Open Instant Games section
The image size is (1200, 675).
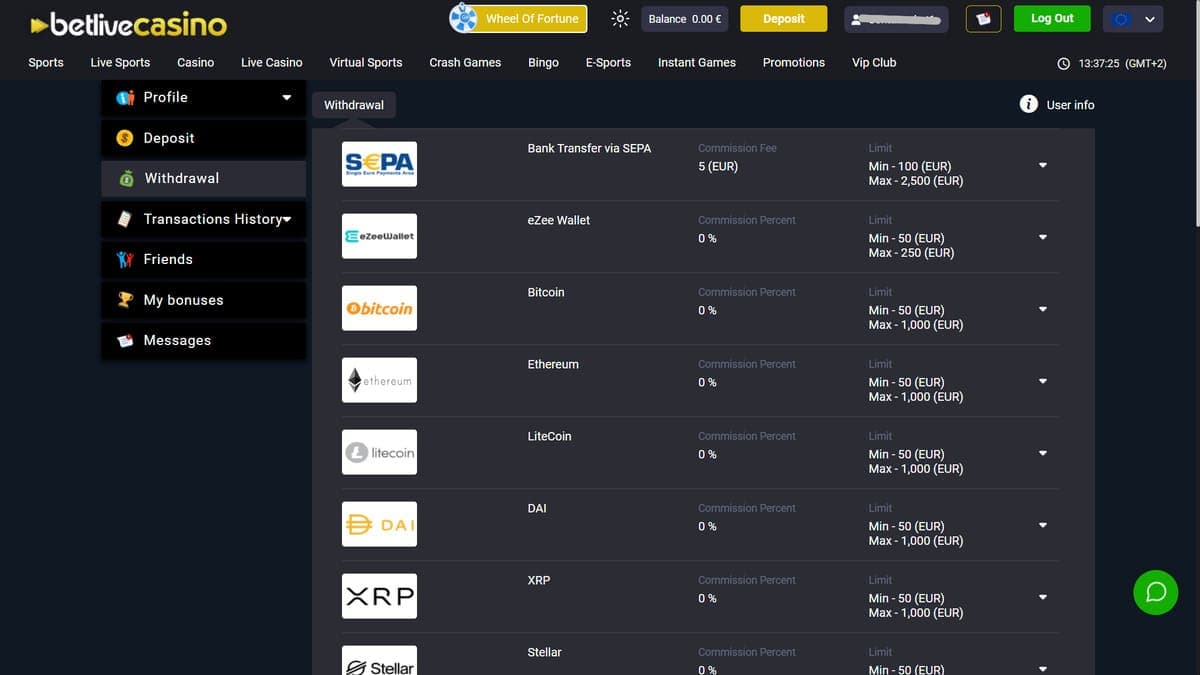point(697,62)
